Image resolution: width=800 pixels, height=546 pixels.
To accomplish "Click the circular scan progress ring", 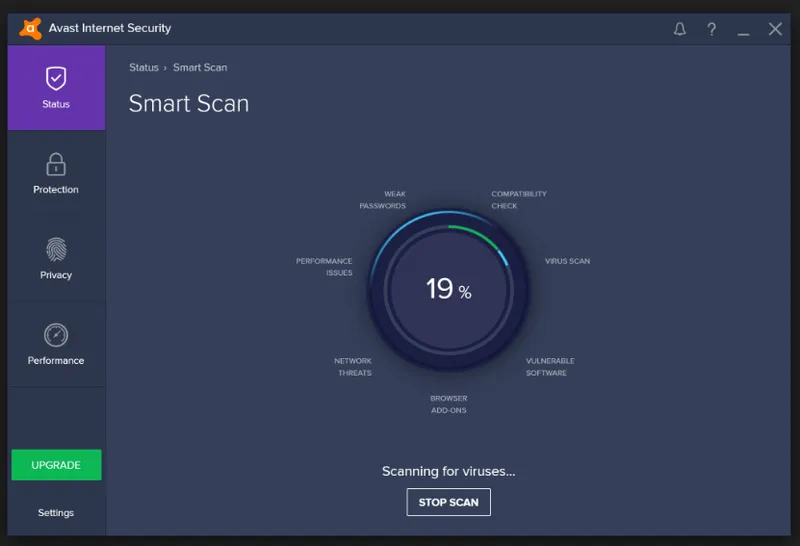I will point(448,290).
